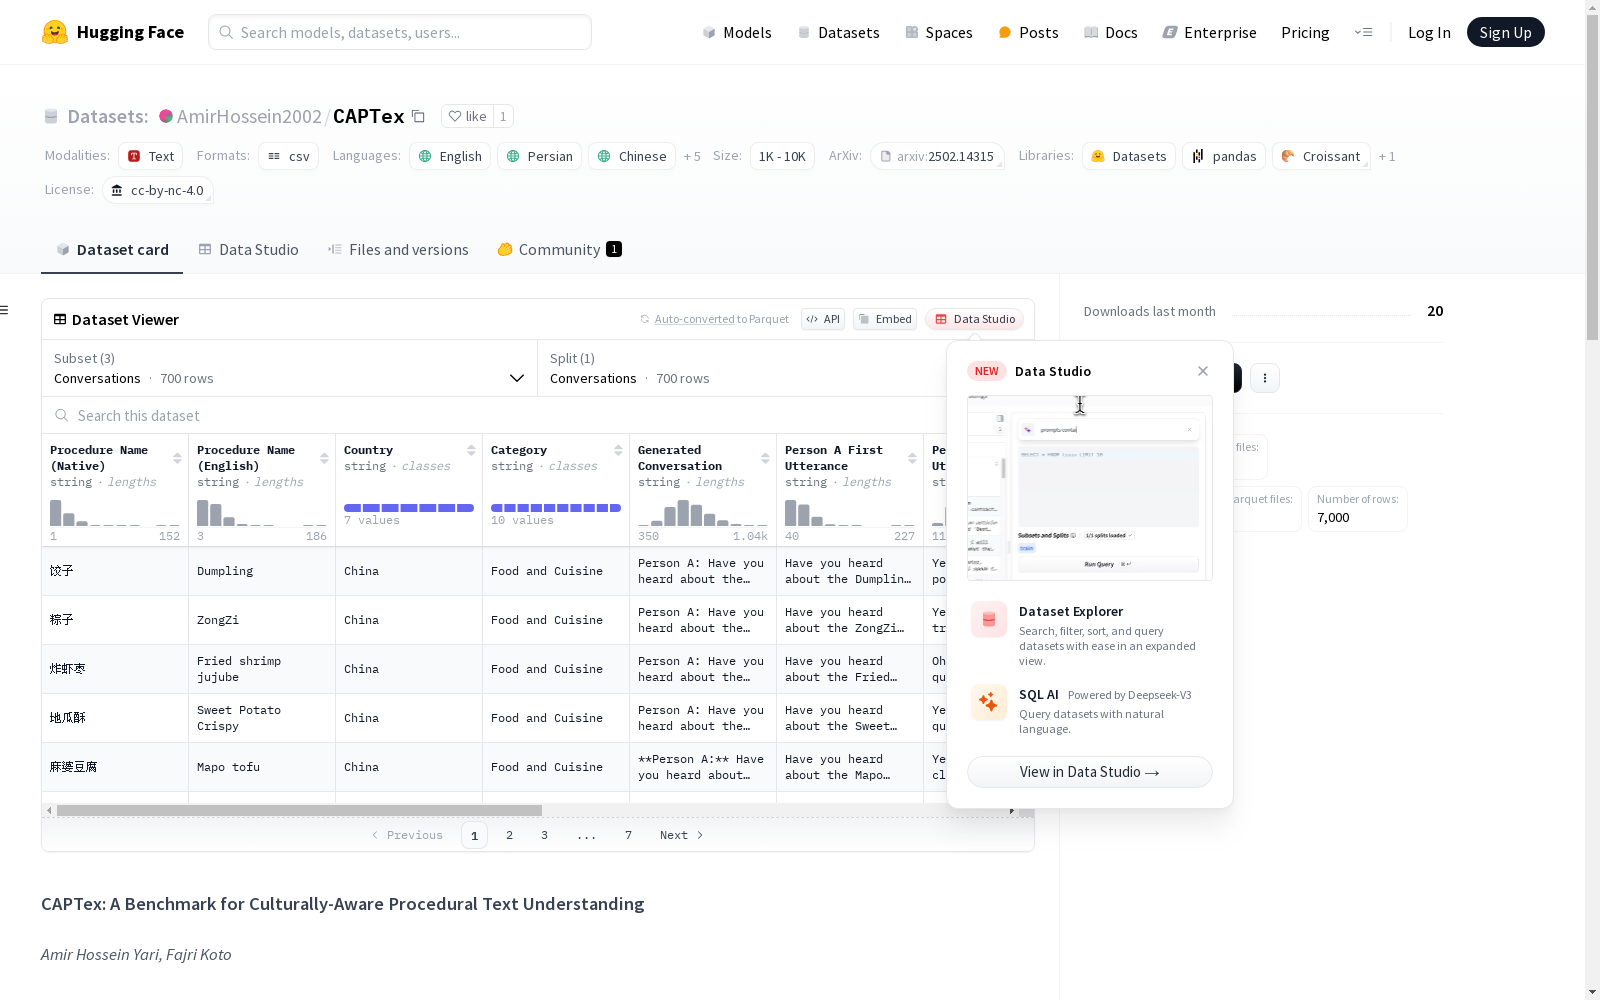Go to page 3 of the dataset

click(x=544, y=835)
